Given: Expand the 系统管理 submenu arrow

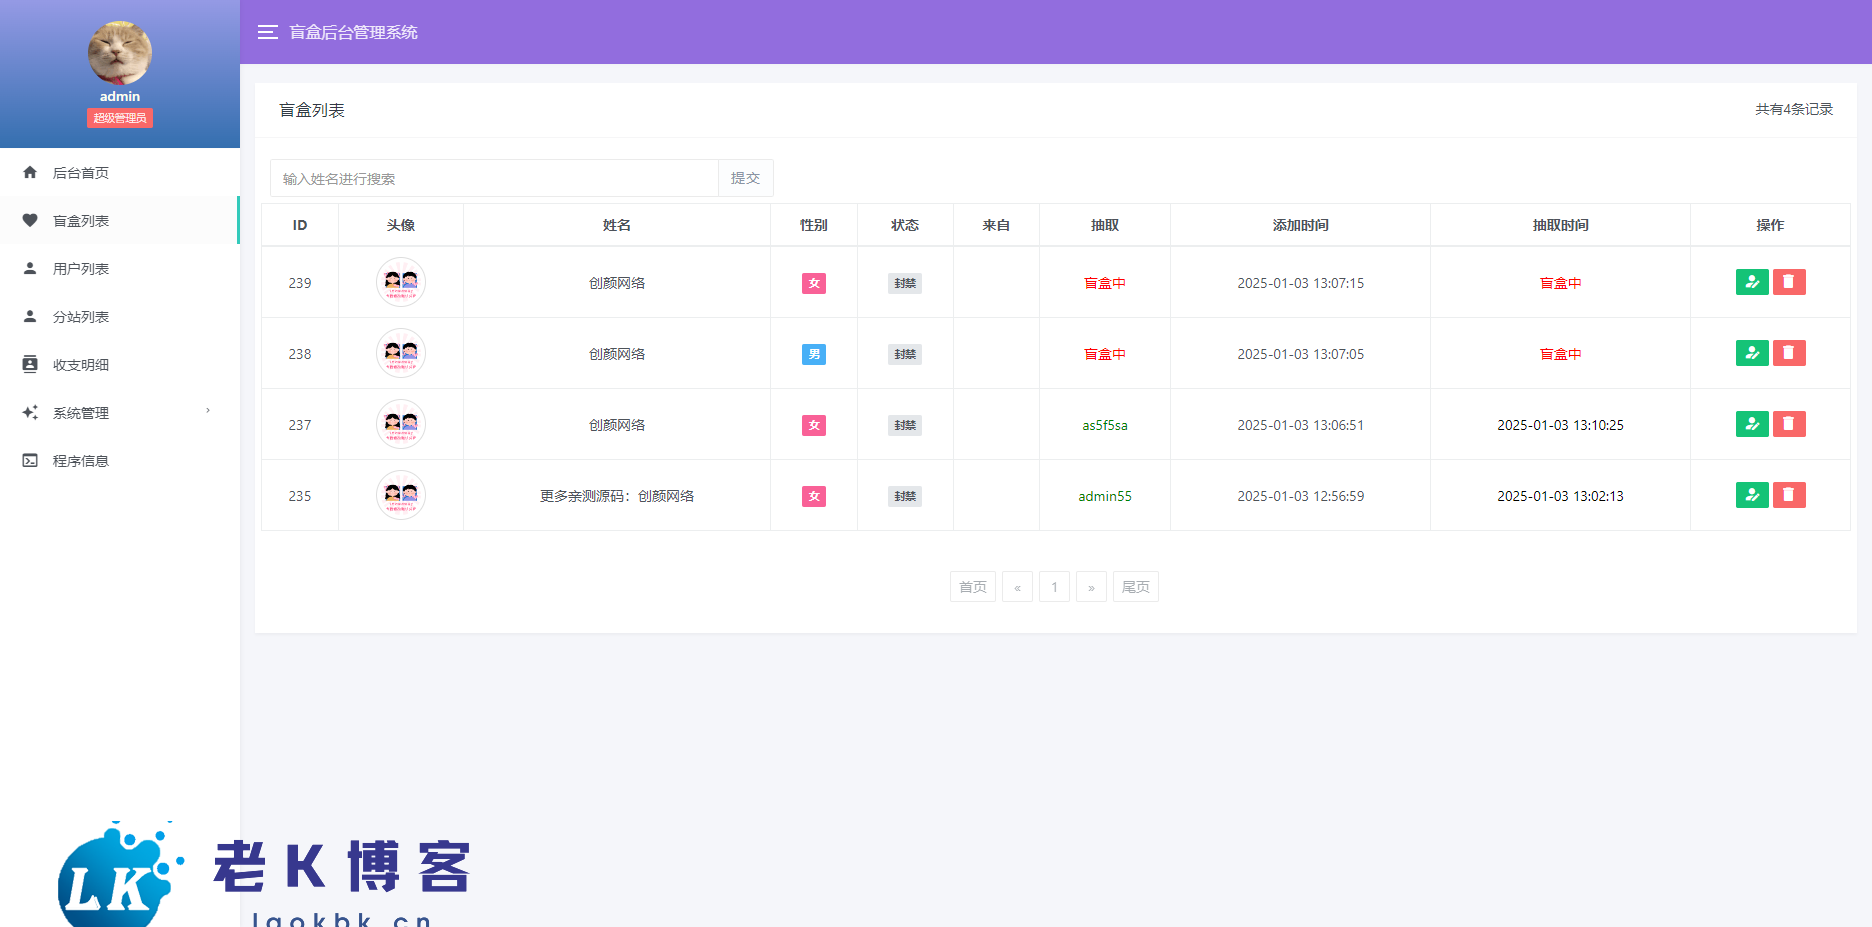Looking at the screenshot, I should (208, 411).
